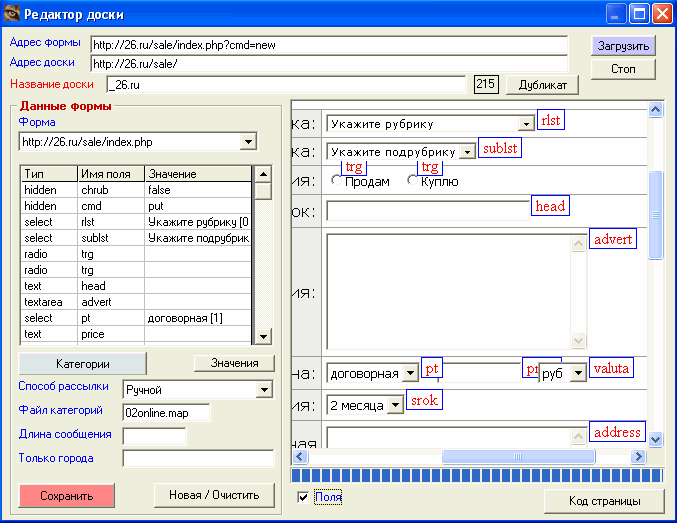This screenshot has width=677, height=523.
Task: Select the Куплю radio button
Action: coord(412,180)
